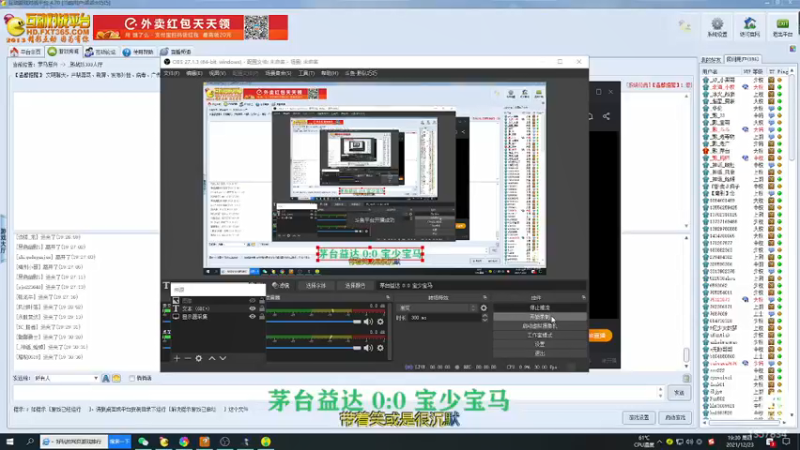Pop out the controls dock header icon

pos(583,297)
